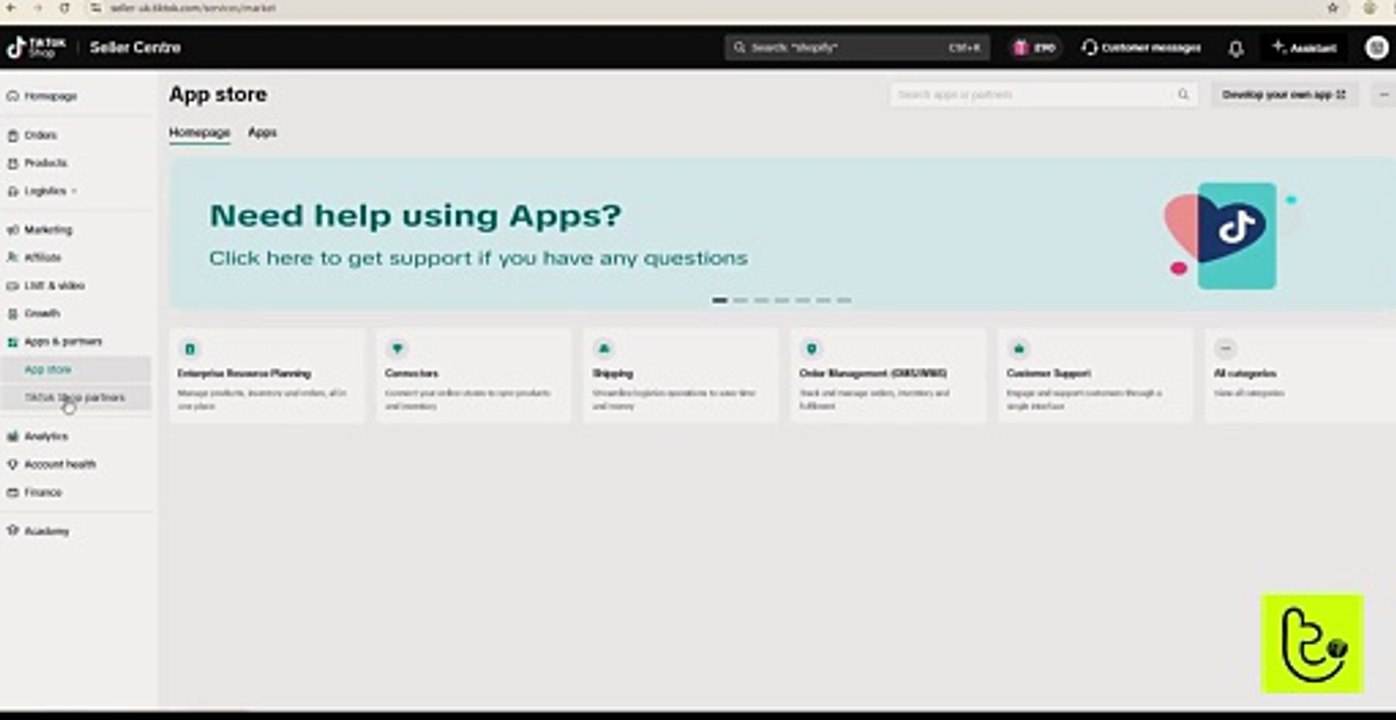1396x720 pixels.
Task: Select the second banner carousel dot
Action: point(740,300)
